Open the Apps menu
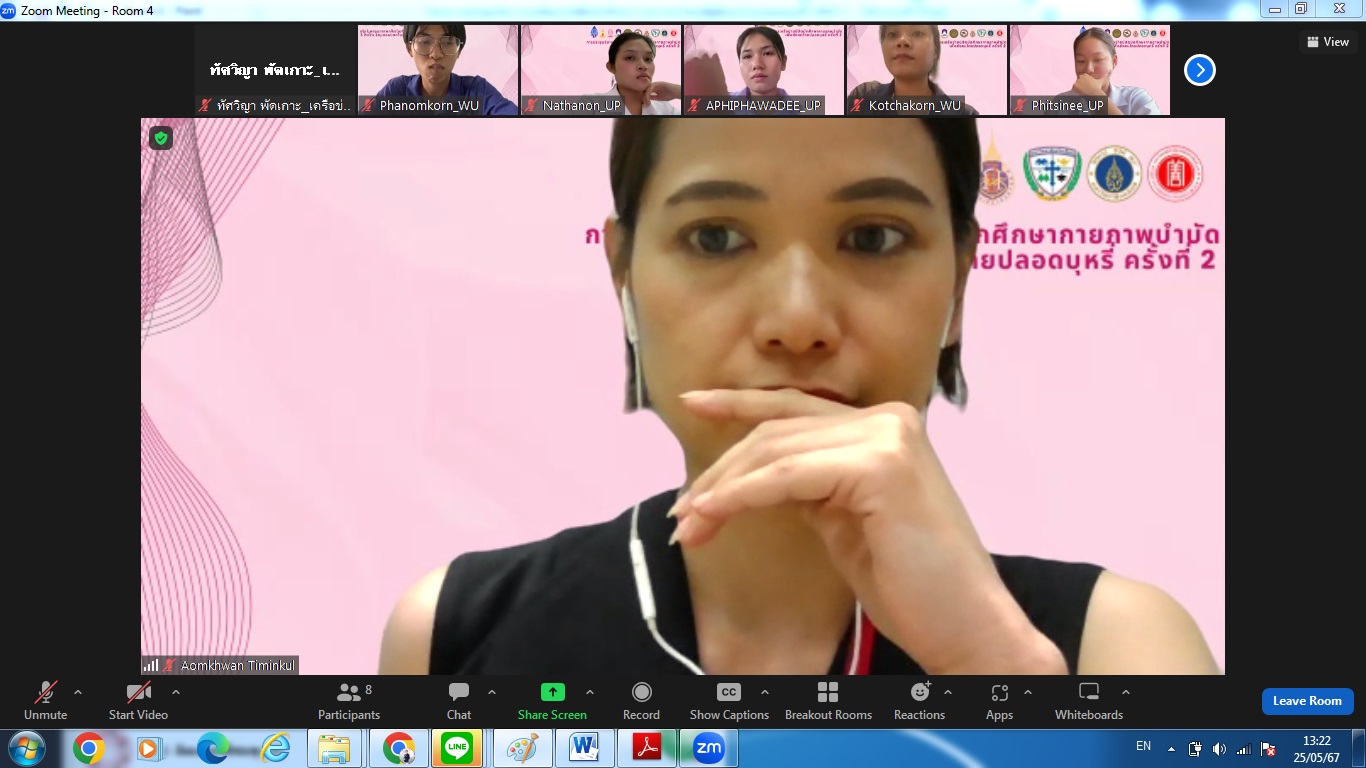Viewport: 1366px width, 768px height. pyautogui.click(x=999, y=700)
